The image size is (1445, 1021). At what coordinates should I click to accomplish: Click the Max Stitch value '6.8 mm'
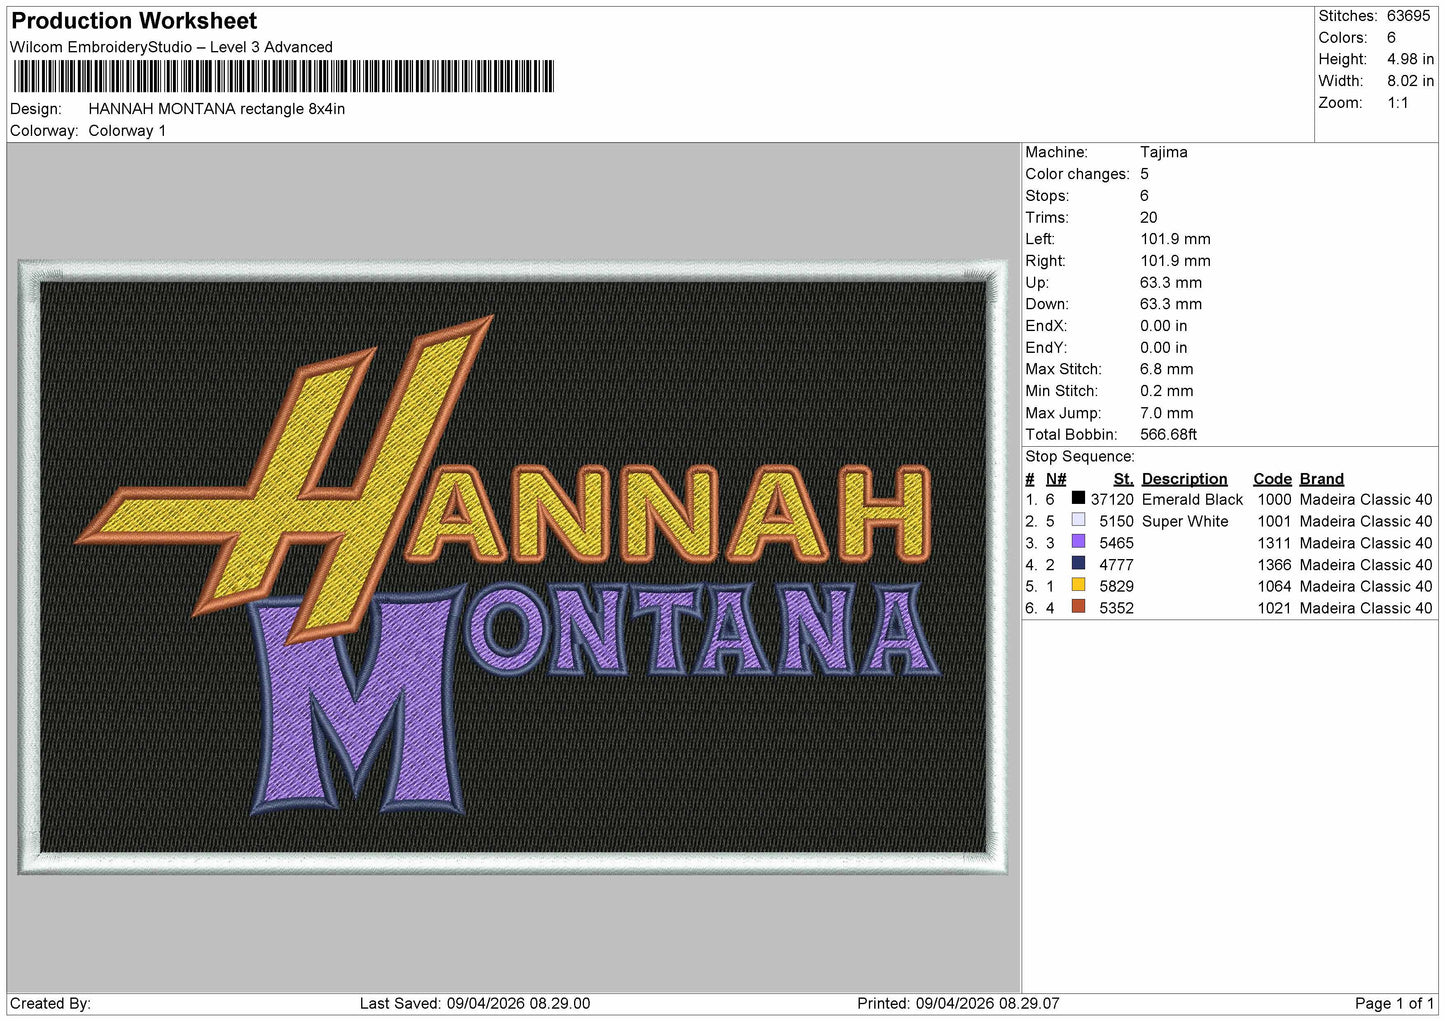(x=1167, y=369)
